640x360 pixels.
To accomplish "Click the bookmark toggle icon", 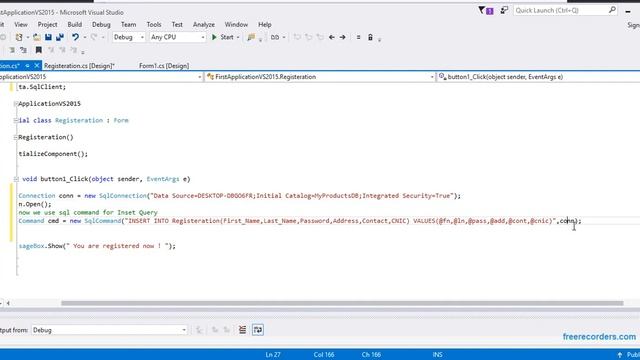I will pos(38,50).
